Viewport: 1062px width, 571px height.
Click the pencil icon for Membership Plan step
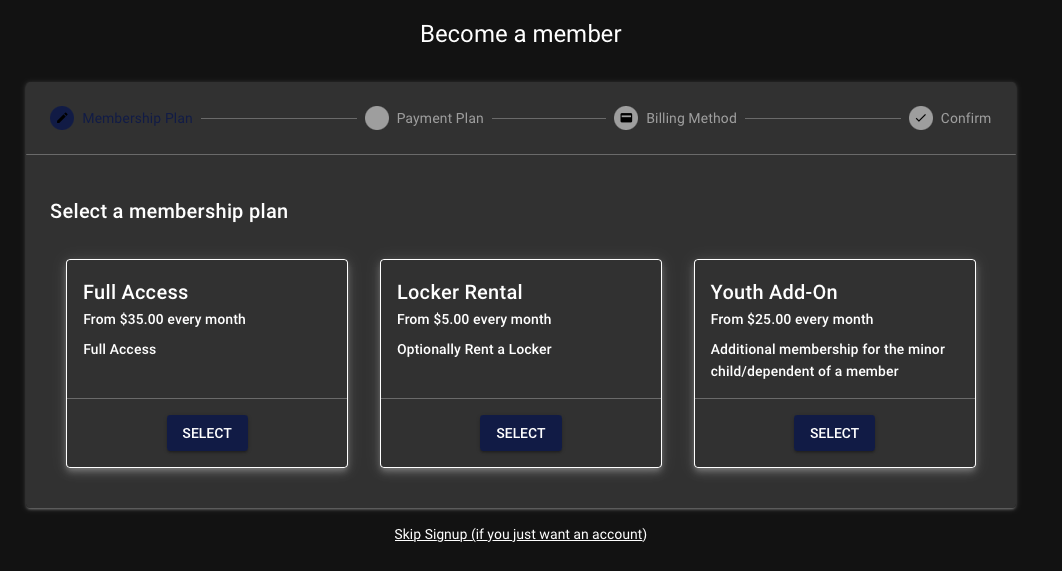pos(62,118)
